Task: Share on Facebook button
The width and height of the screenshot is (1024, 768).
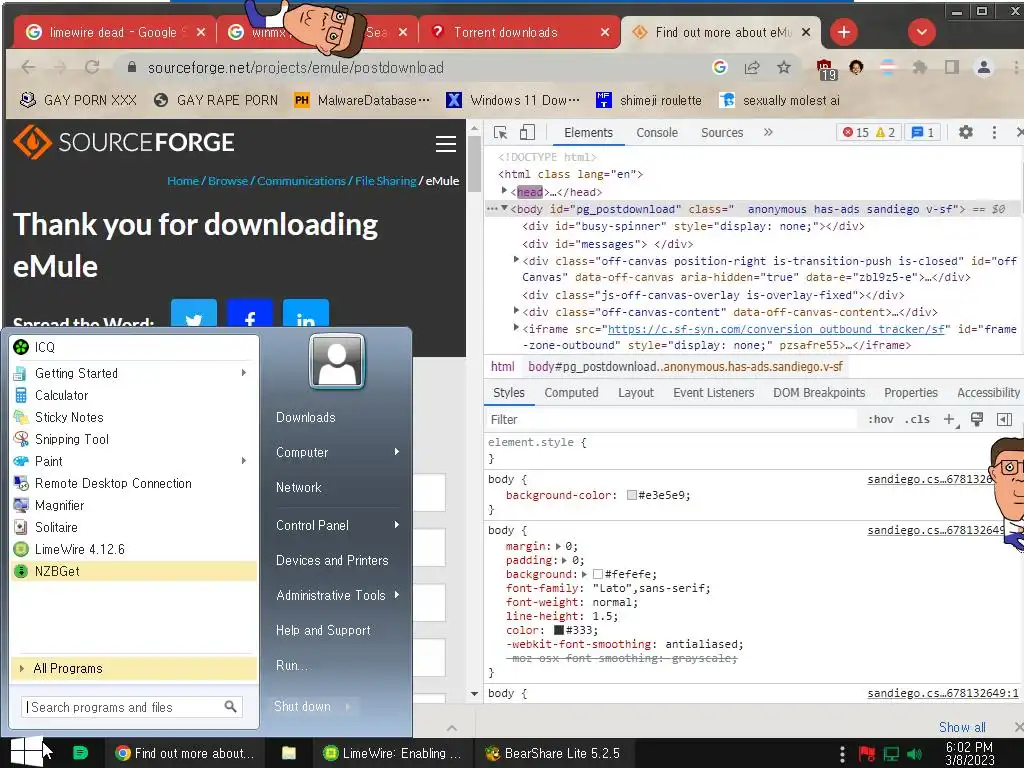Action: [x=249, y=314]
